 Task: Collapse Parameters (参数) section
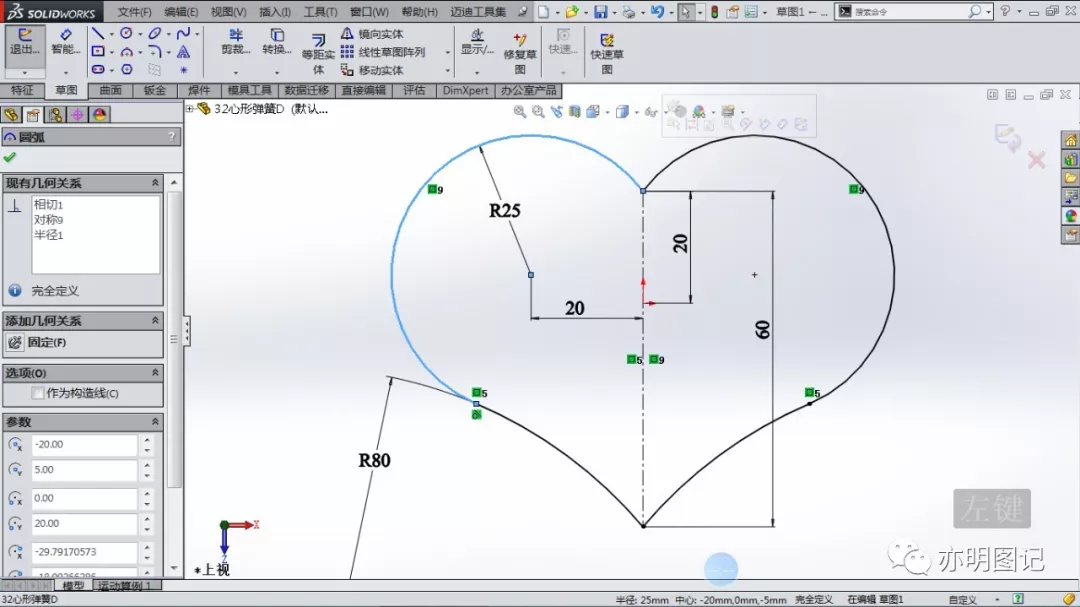pos(155,422)
